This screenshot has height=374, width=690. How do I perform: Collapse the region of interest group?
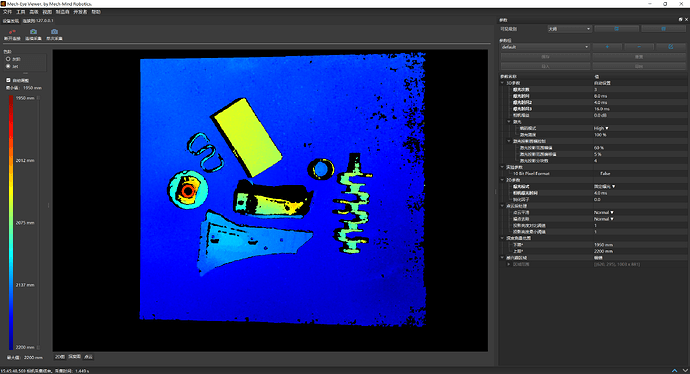click(x=502, y=258)
